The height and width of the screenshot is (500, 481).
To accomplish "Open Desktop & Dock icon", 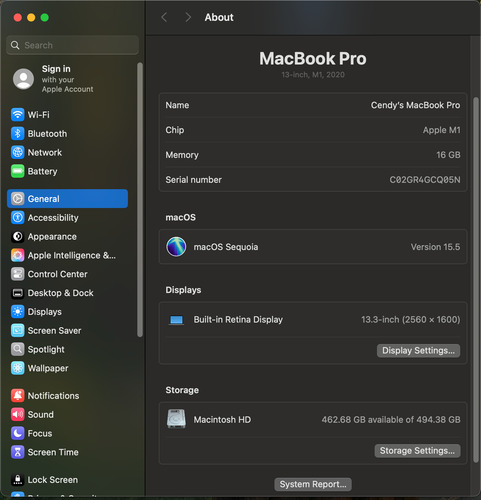I will [18, 293].
